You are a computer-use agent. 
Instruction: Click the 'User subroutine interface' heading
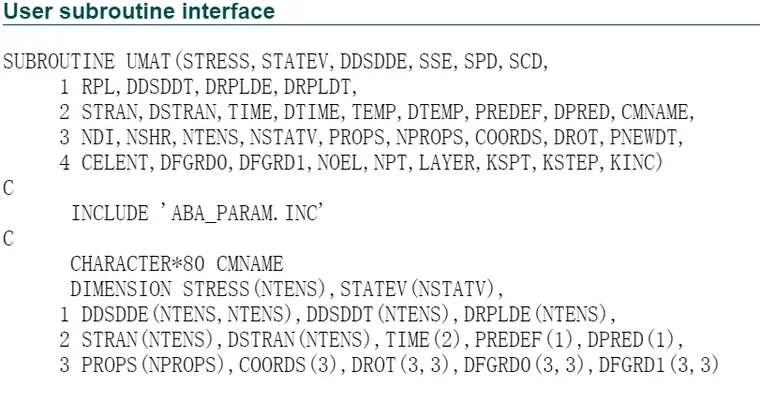click(x=139, y=11)
